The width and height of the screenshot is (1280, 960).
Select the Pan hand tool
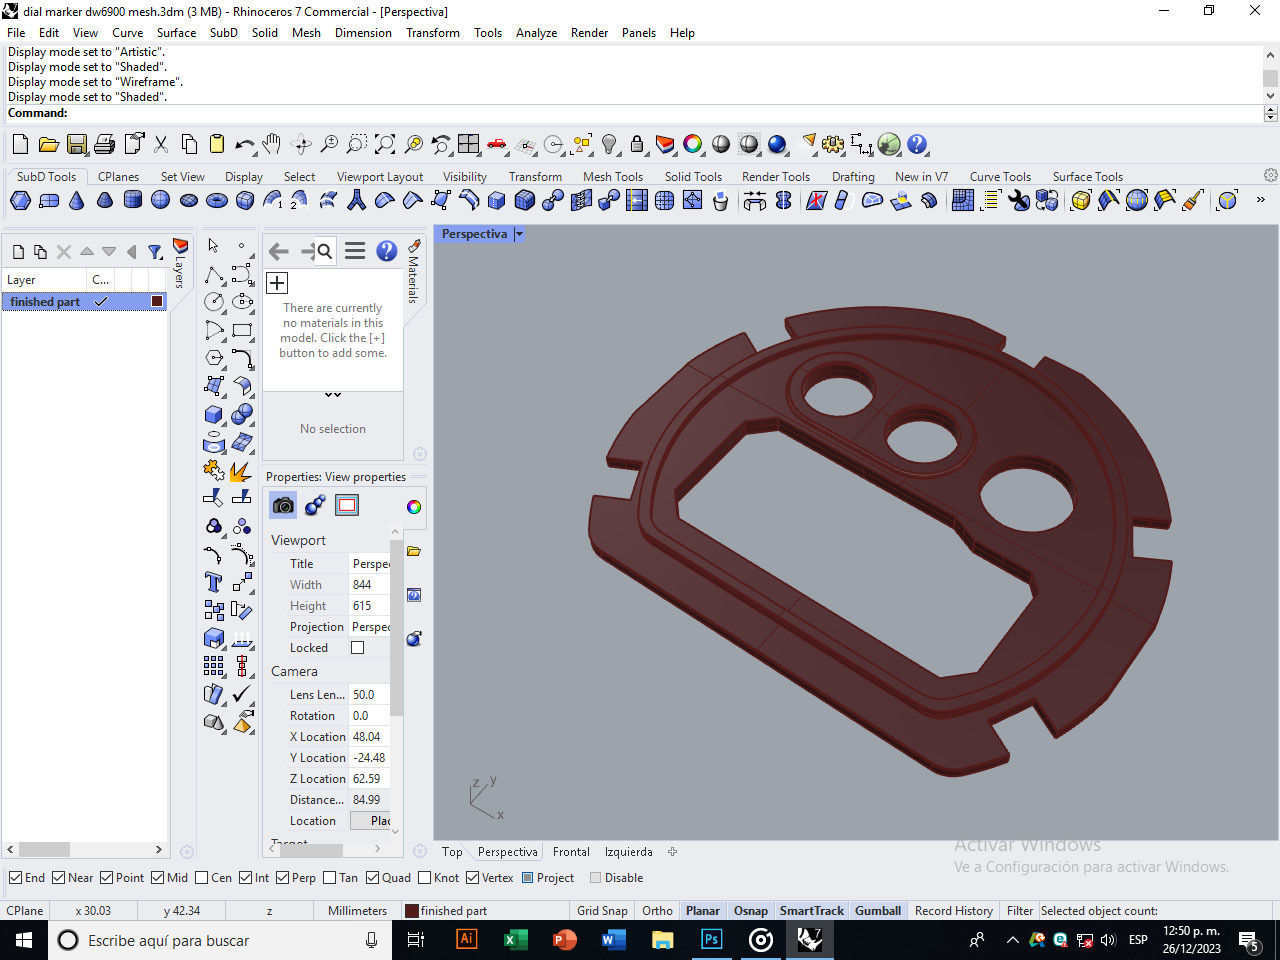click(272, 145)
